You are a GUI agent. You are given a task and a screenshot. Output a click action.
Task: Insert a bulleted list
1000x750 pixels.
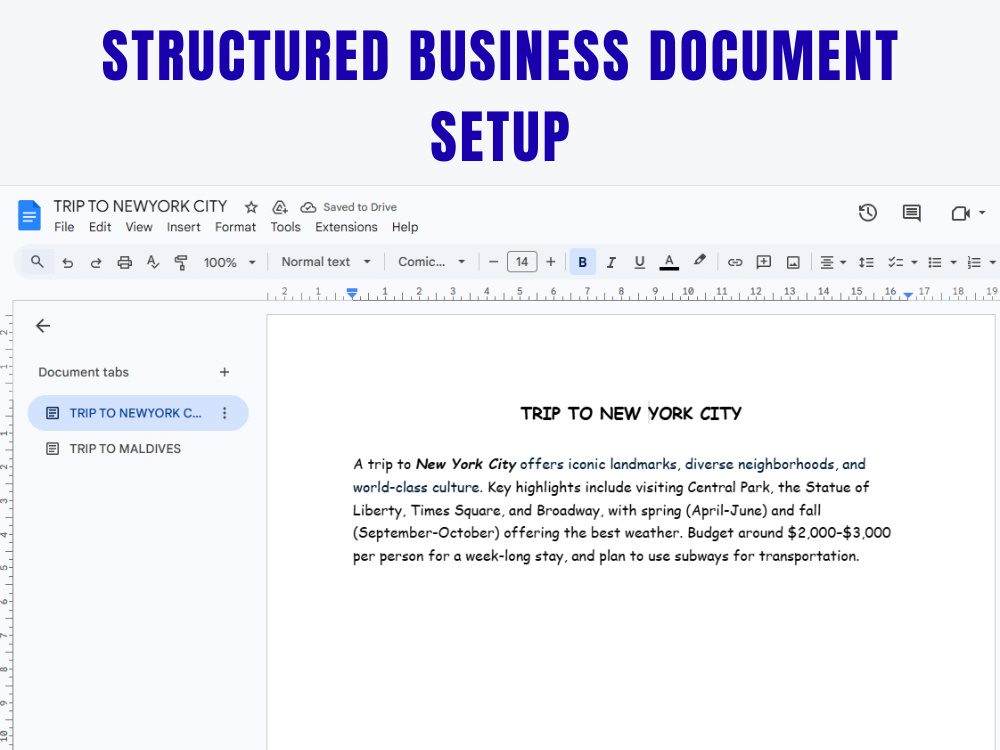pos(935,263)
